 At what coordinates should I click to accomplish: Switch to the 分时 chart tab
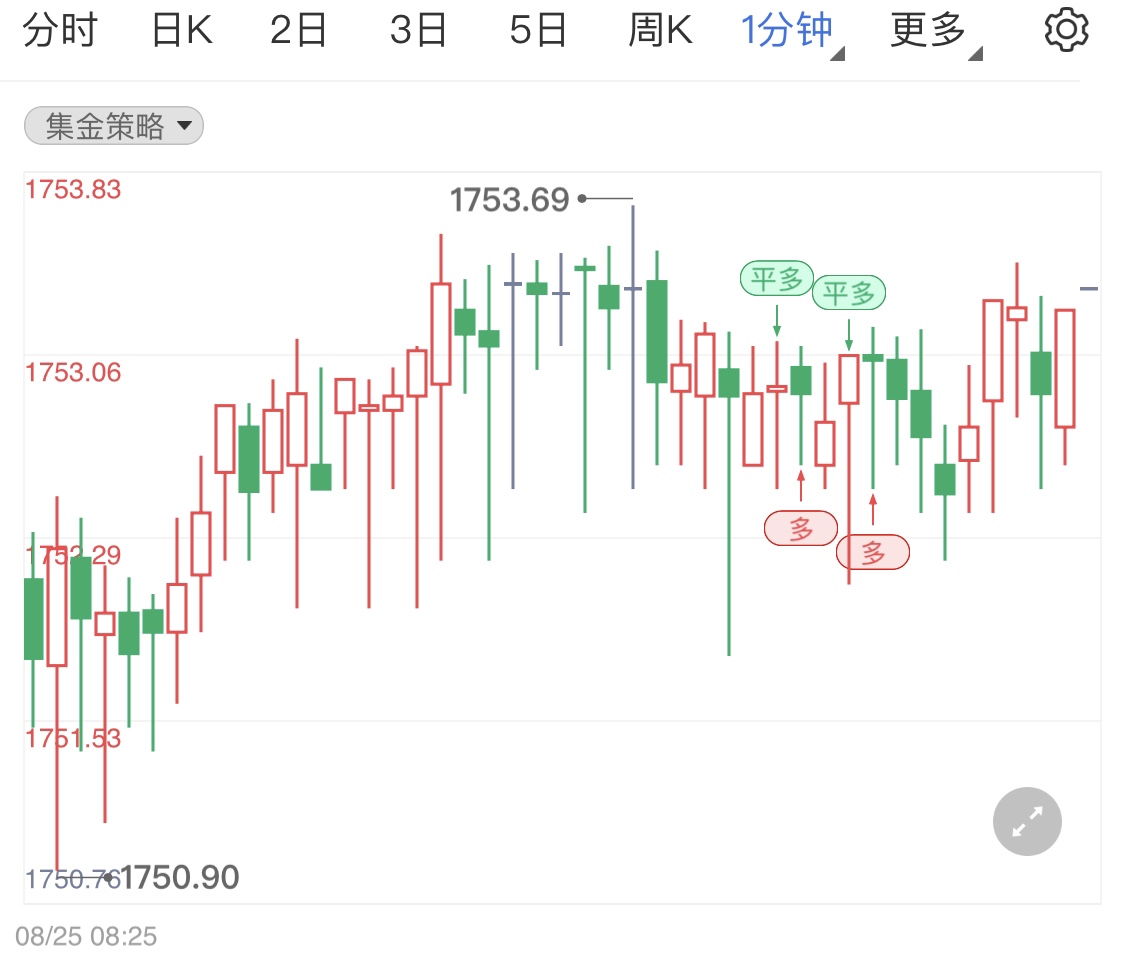60,29
